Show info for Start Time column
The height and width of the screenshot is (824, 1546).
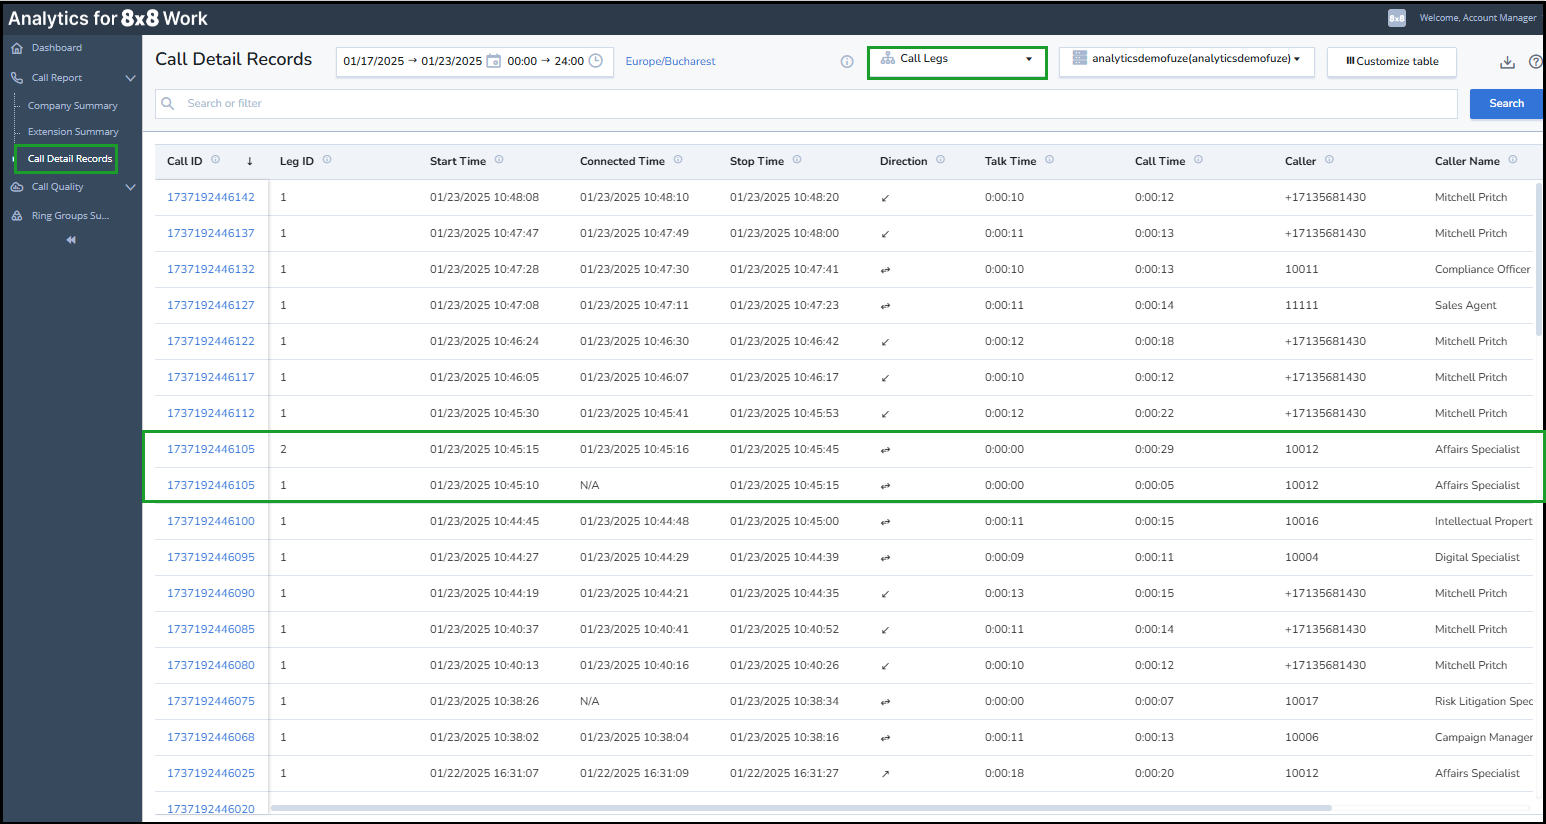499,160
